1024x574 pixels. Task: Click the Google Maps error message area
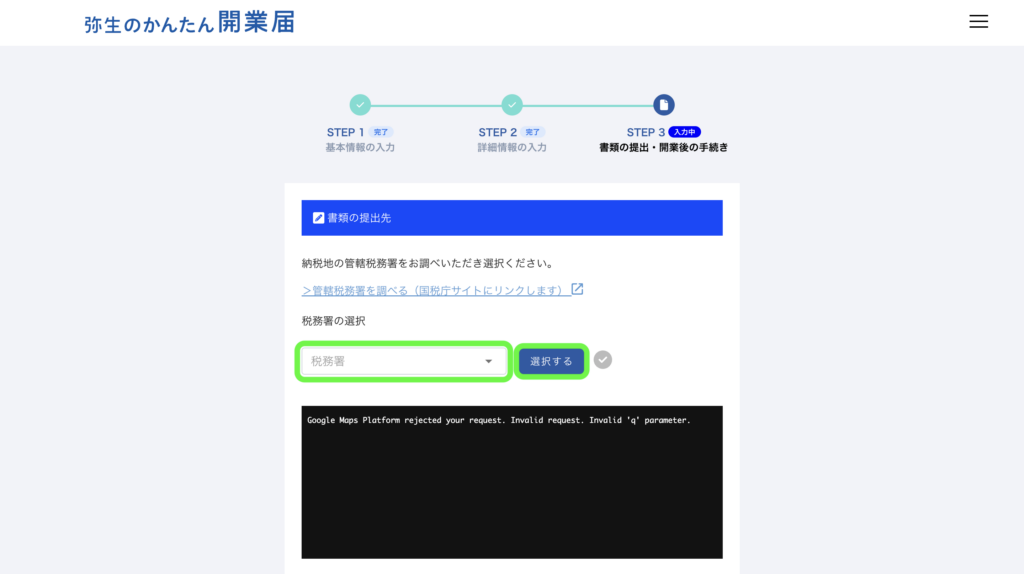coord(512,482)
